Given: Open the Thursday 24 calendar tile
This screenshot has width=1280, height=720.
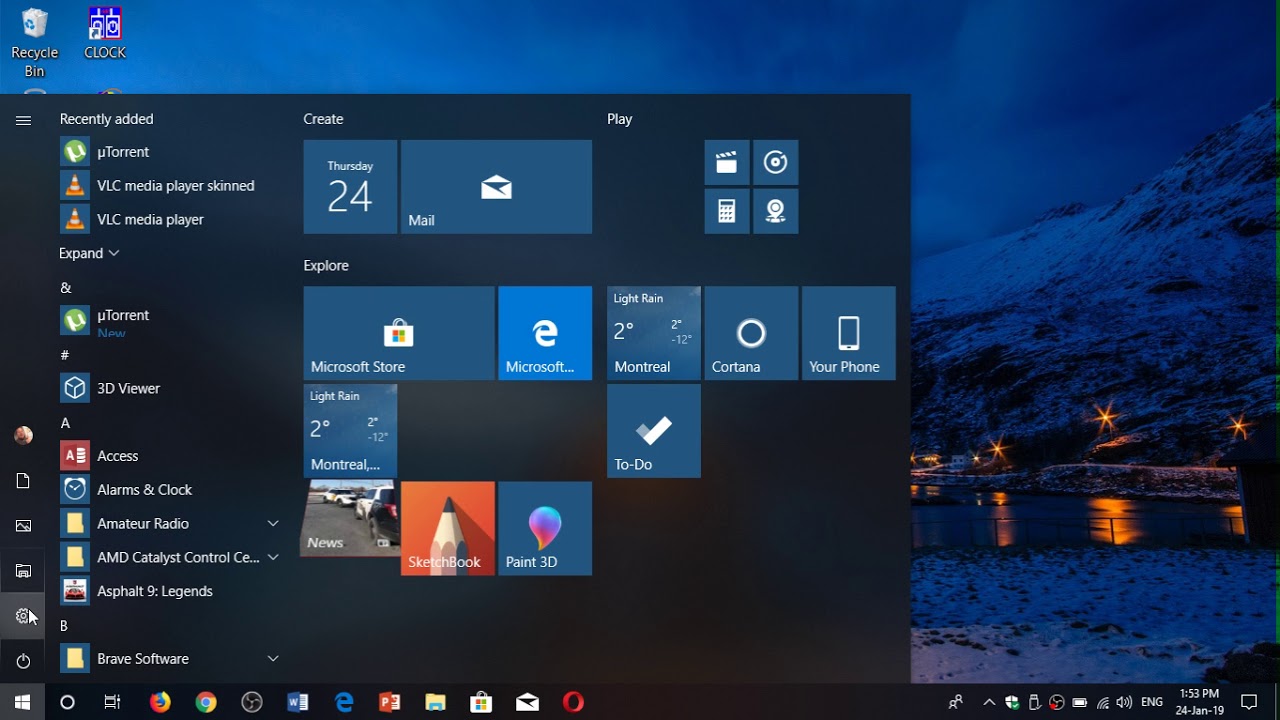Looking at the screenshot, I should coord(350,187).
